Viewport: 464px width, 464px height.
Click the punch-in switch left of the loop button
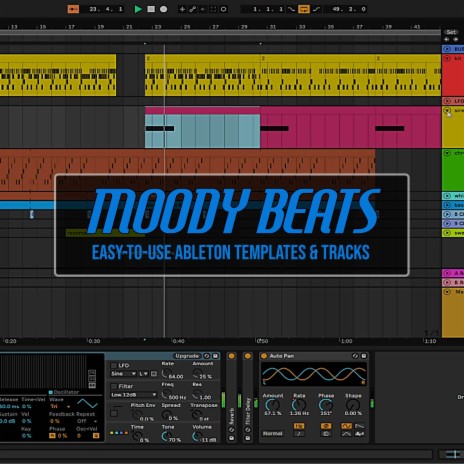pyautogui.click(x=291, y=9)
